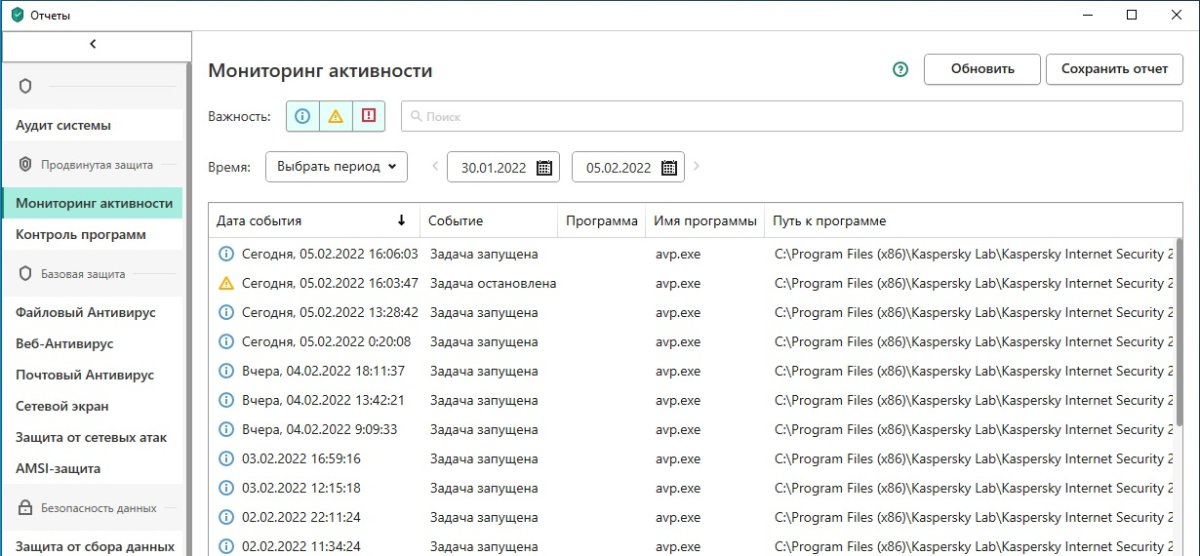The width and height of the screenshot is (1200, 556).
Task: Collapse the sidebar with the back chevron
Action: coord(93,44)
